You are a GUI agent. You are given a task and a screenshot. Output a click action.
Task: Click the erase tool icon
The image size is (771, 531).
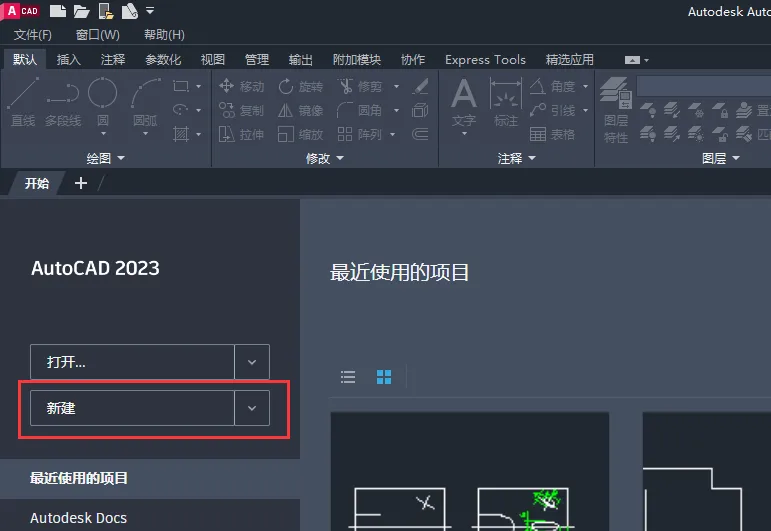[x=420, y=86]
